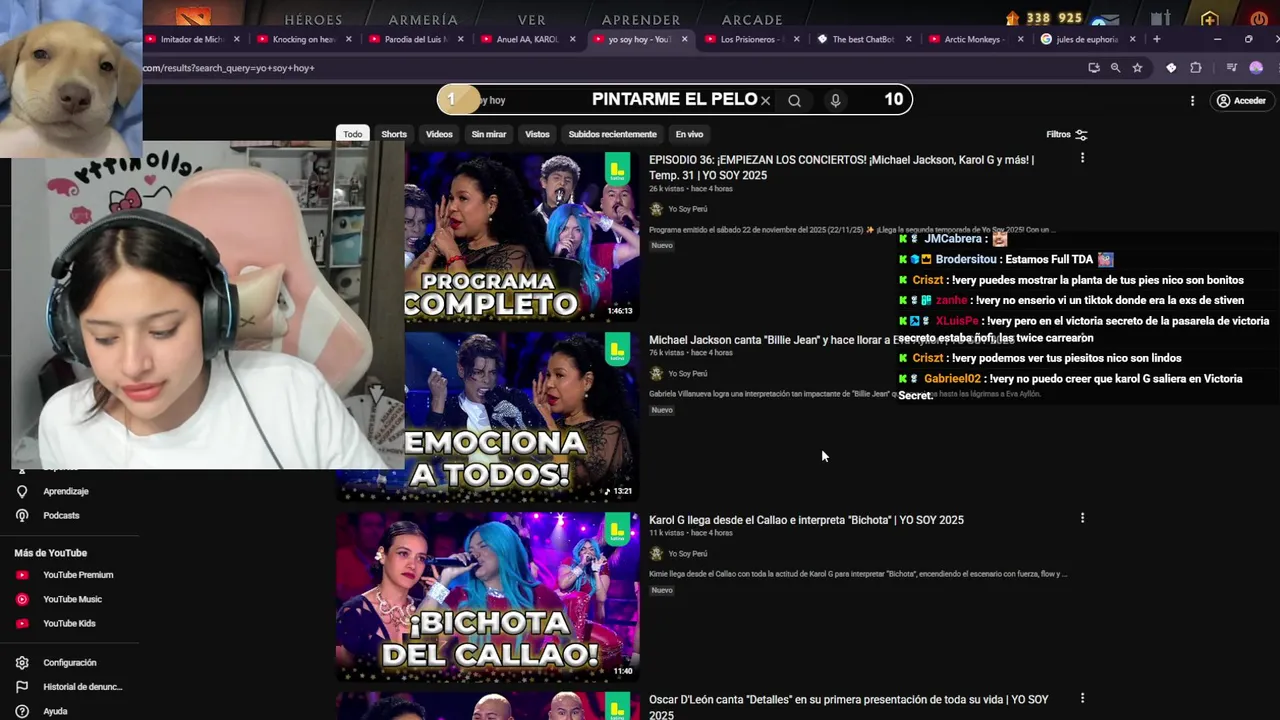
Task: Open the browser profile avatar
Action: tap(1256, 68)
